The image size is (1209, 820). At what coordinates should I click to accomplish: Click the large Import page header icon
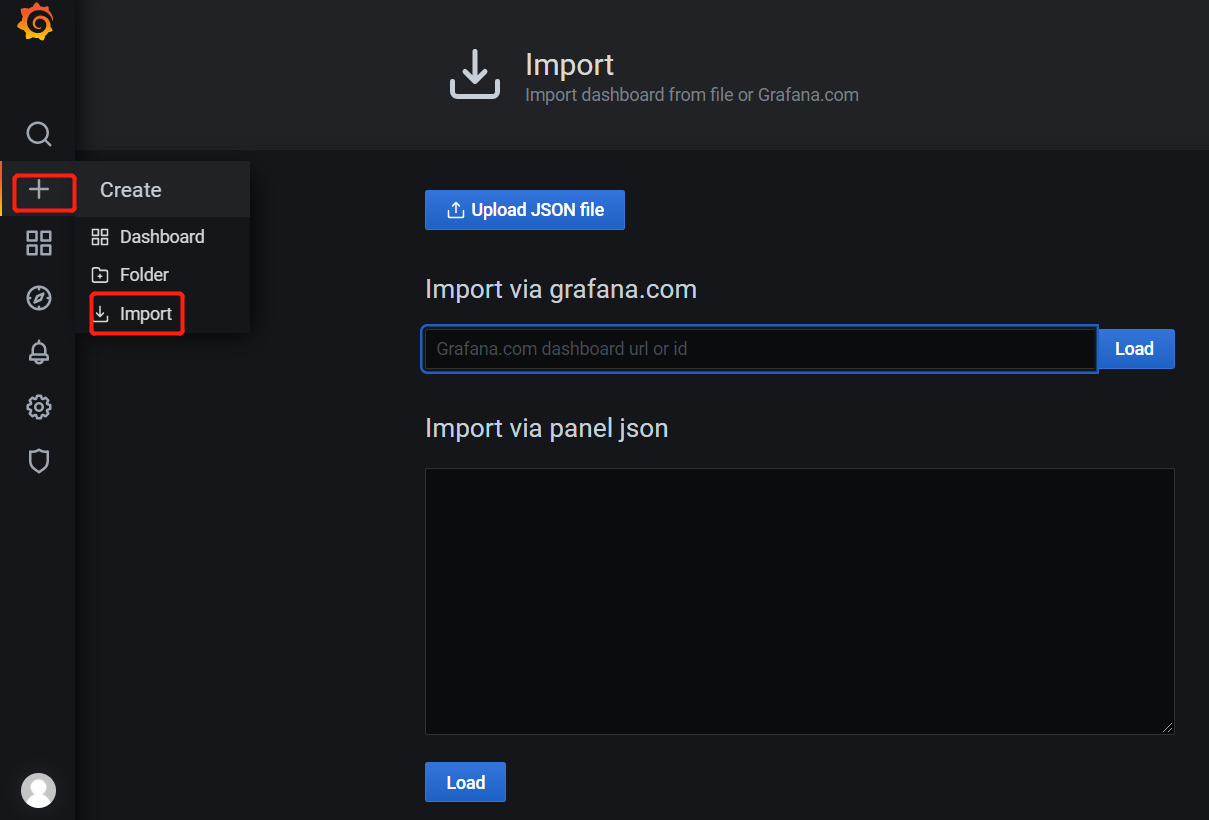tap(474, 75)
